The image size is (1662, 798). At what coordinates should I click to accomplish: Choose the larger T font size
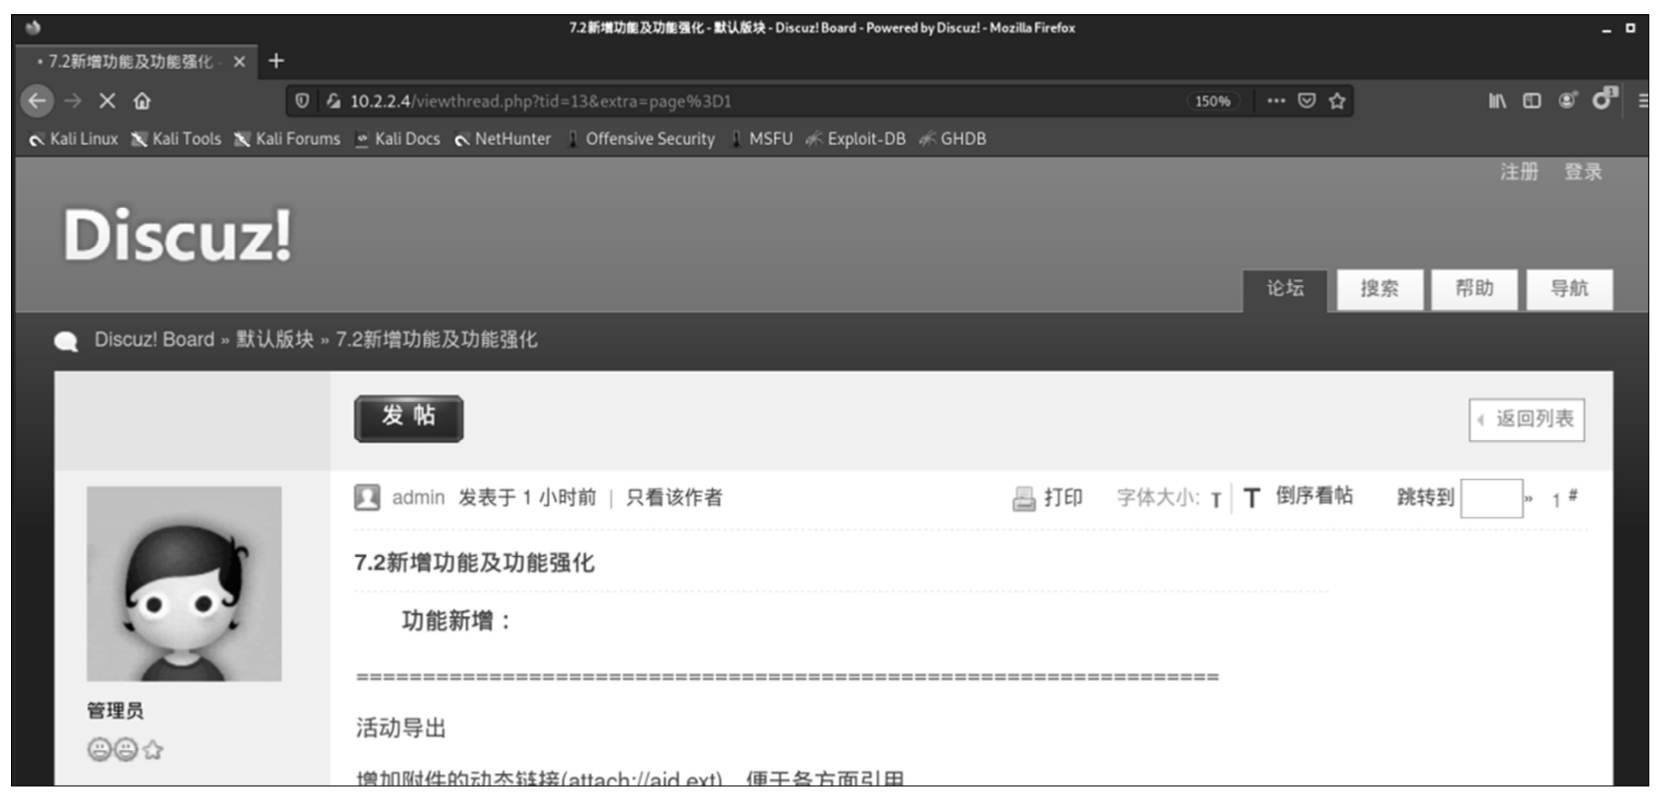[1251, 498]
